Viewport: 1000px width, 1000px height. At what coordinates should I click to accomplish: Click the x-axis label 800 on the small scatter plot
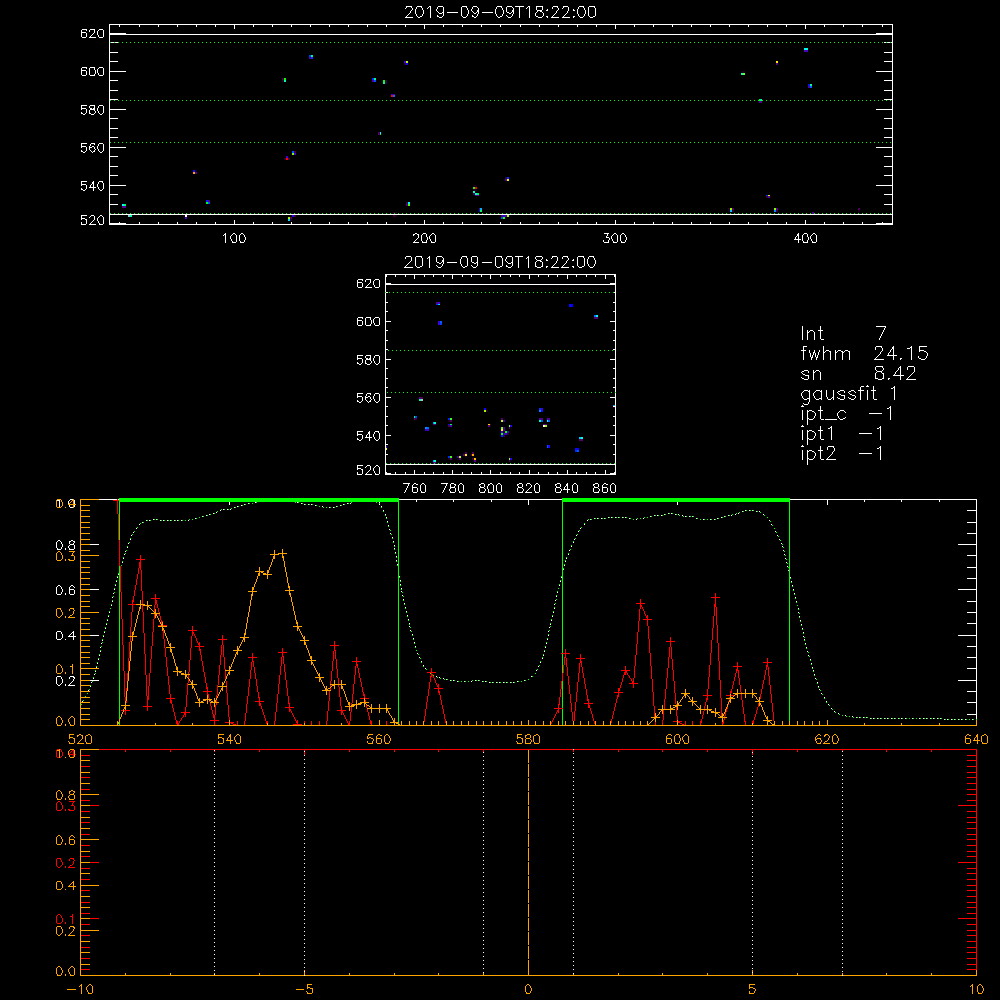click(490, 489)
